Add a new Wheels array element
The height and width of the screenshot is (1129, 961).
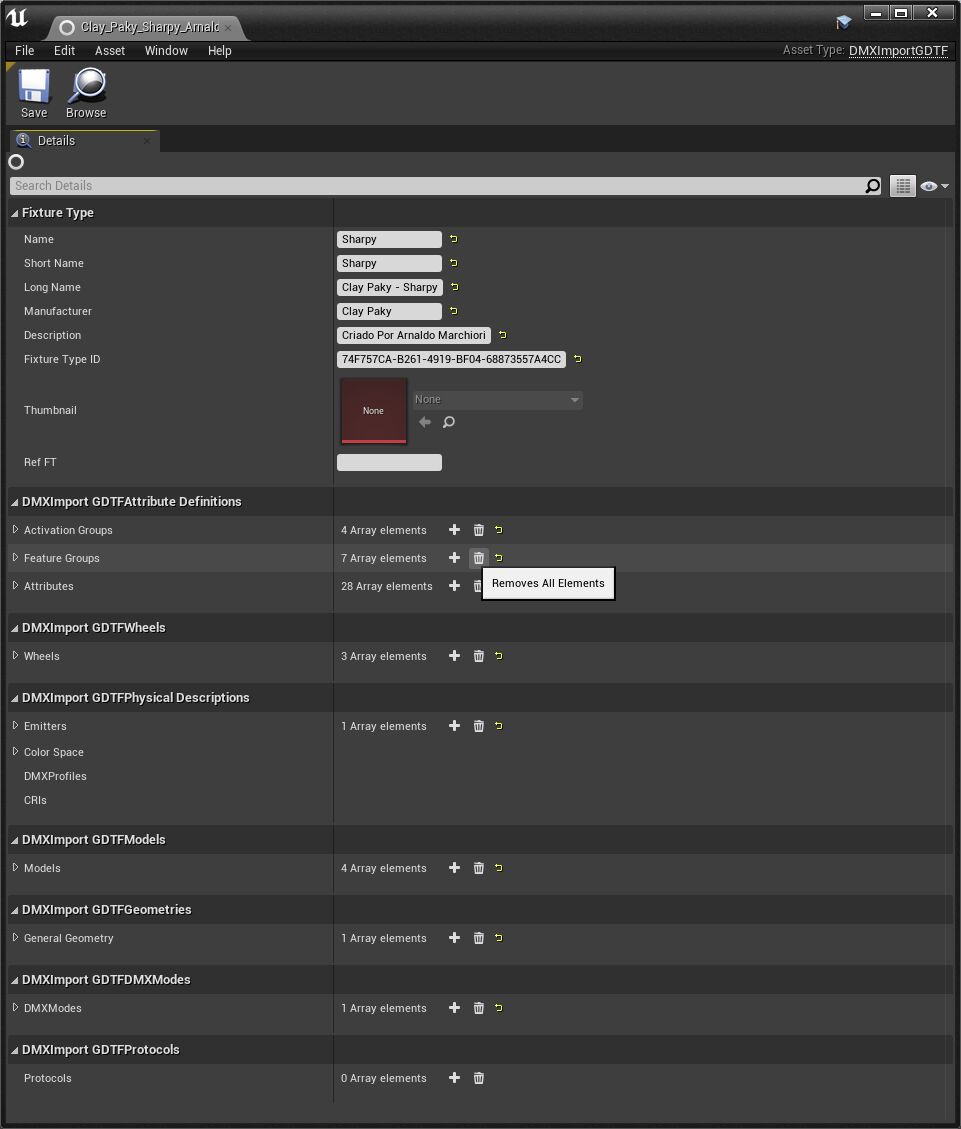tap(454, 656)
